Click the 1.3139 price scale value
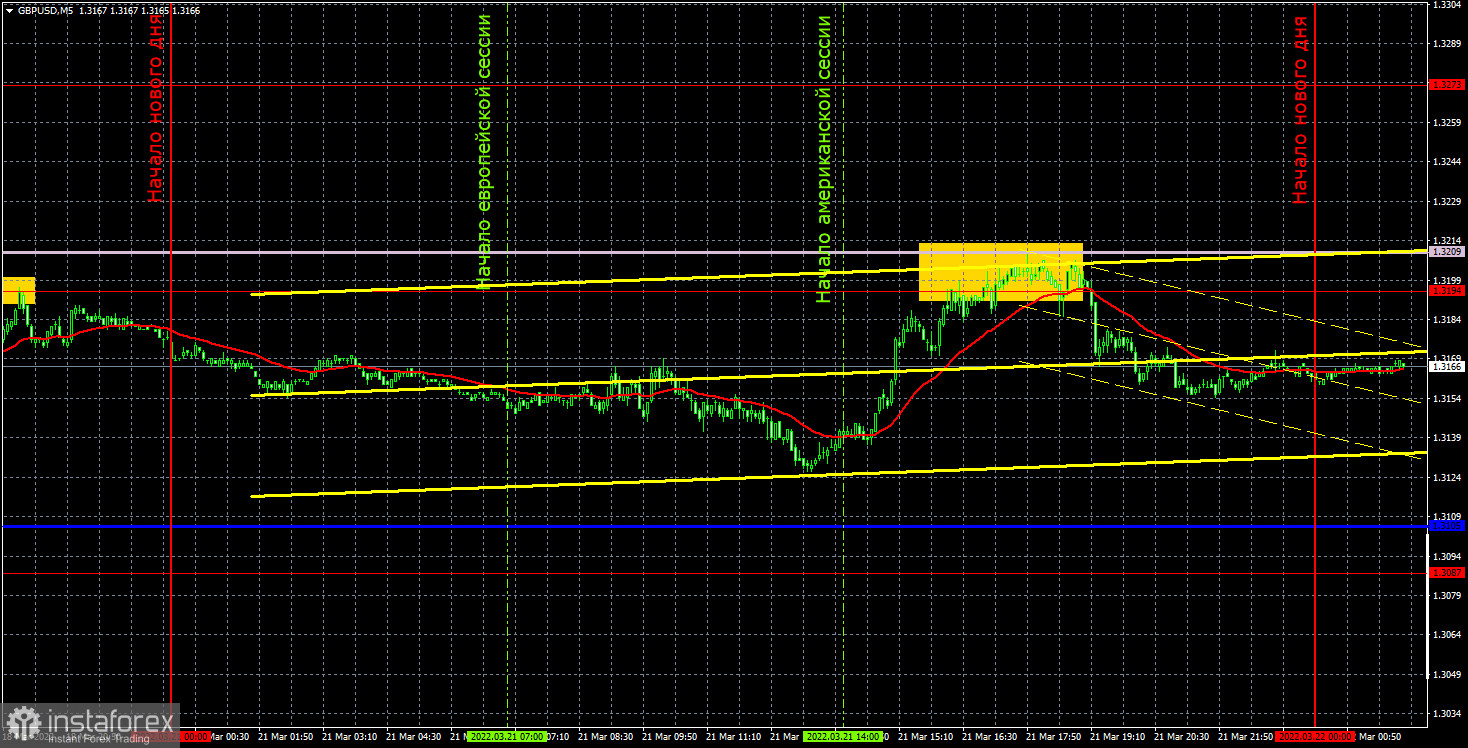This screenshot has height=748, width=1468. (x=1446, y=437)
